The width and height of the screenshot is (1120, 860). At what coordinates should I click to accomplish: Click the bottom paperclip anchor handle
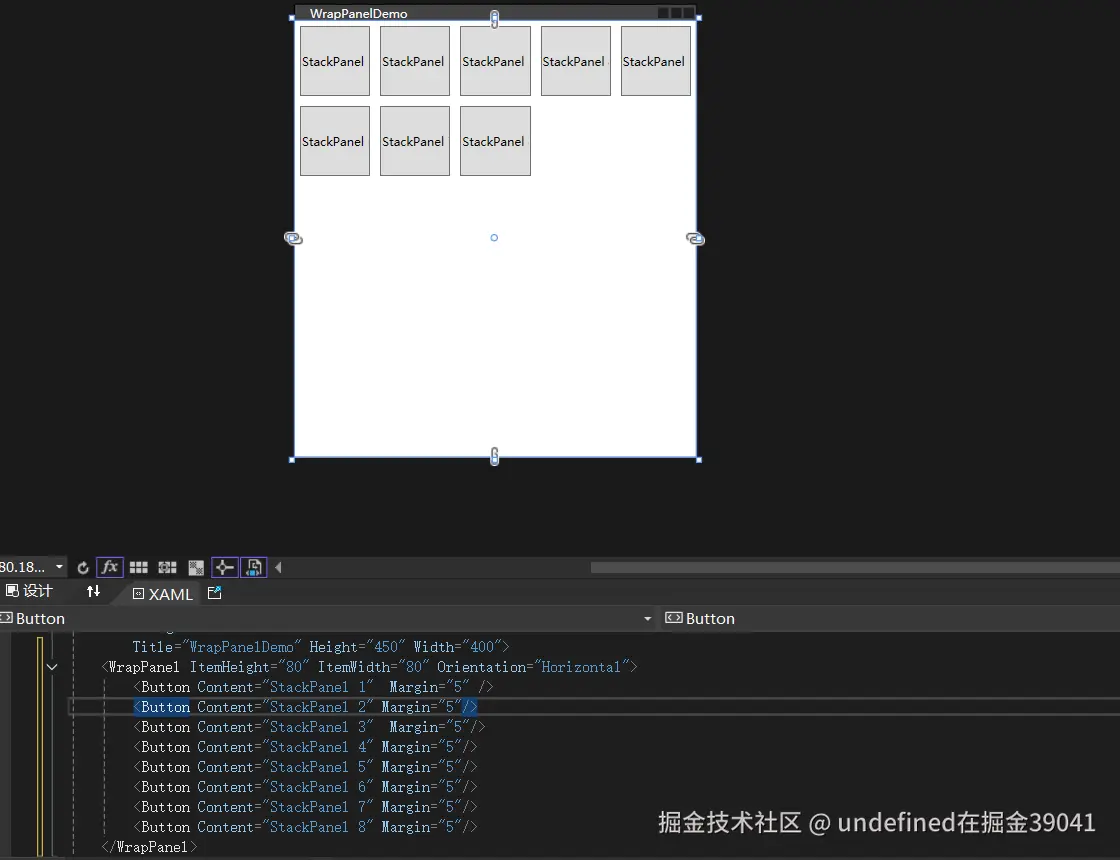coord(494,456)
